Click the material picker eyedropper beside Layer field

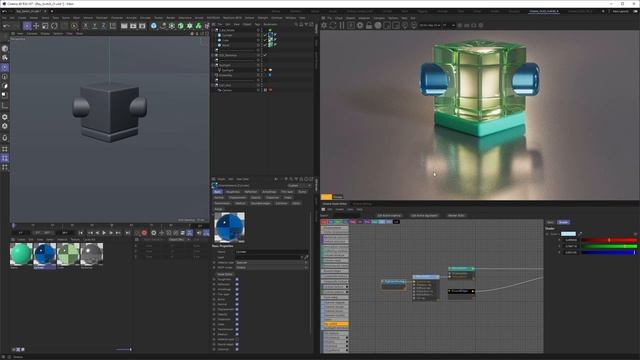(306, 257)
